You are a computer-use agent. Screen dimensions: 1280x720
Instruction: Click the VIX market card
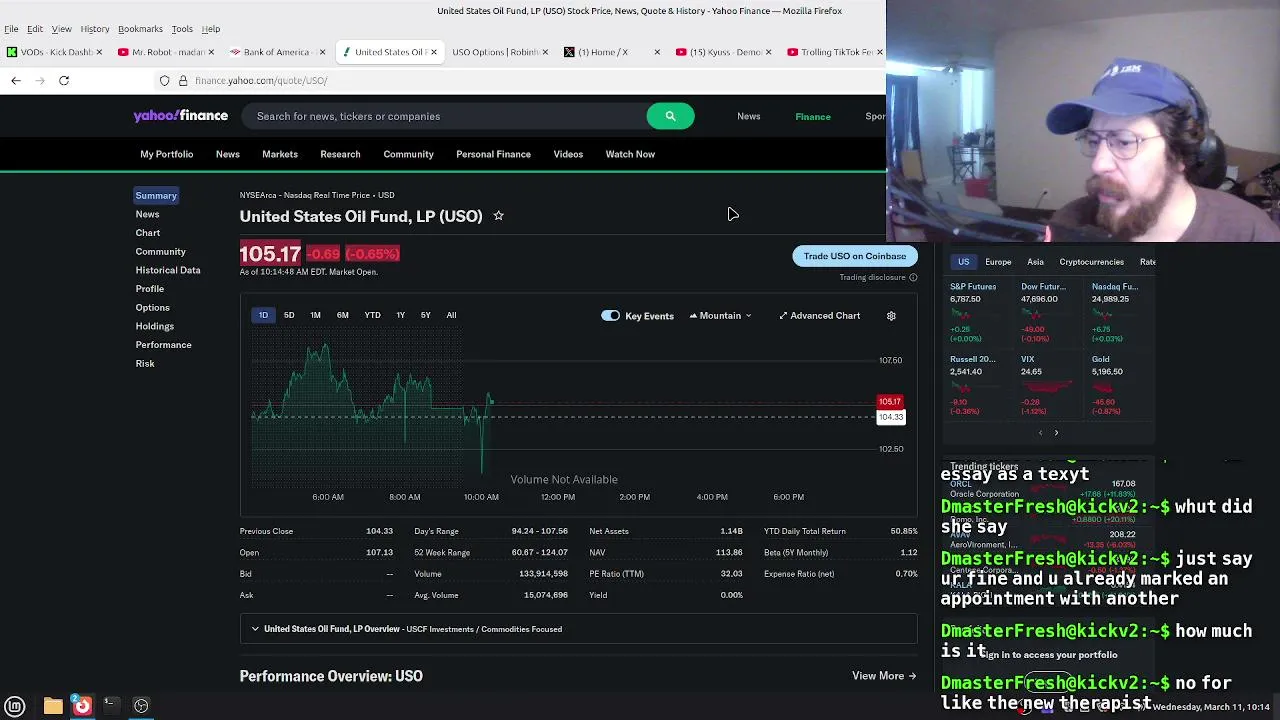pyautogui.click(x=1048, y=385)
